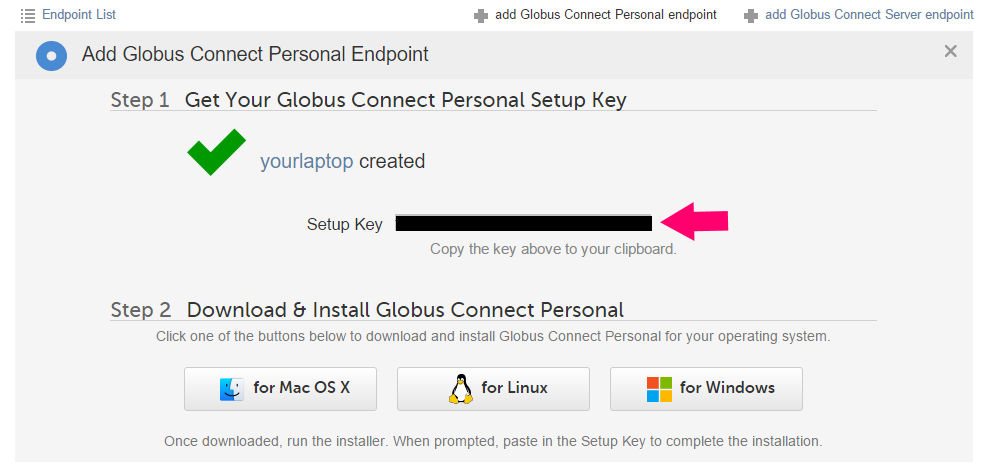This screenshot has width=988, height=470.
Task: Select add Globus Connect Personal endpoint
Action: pyautogui.click(x=605, y=15)
